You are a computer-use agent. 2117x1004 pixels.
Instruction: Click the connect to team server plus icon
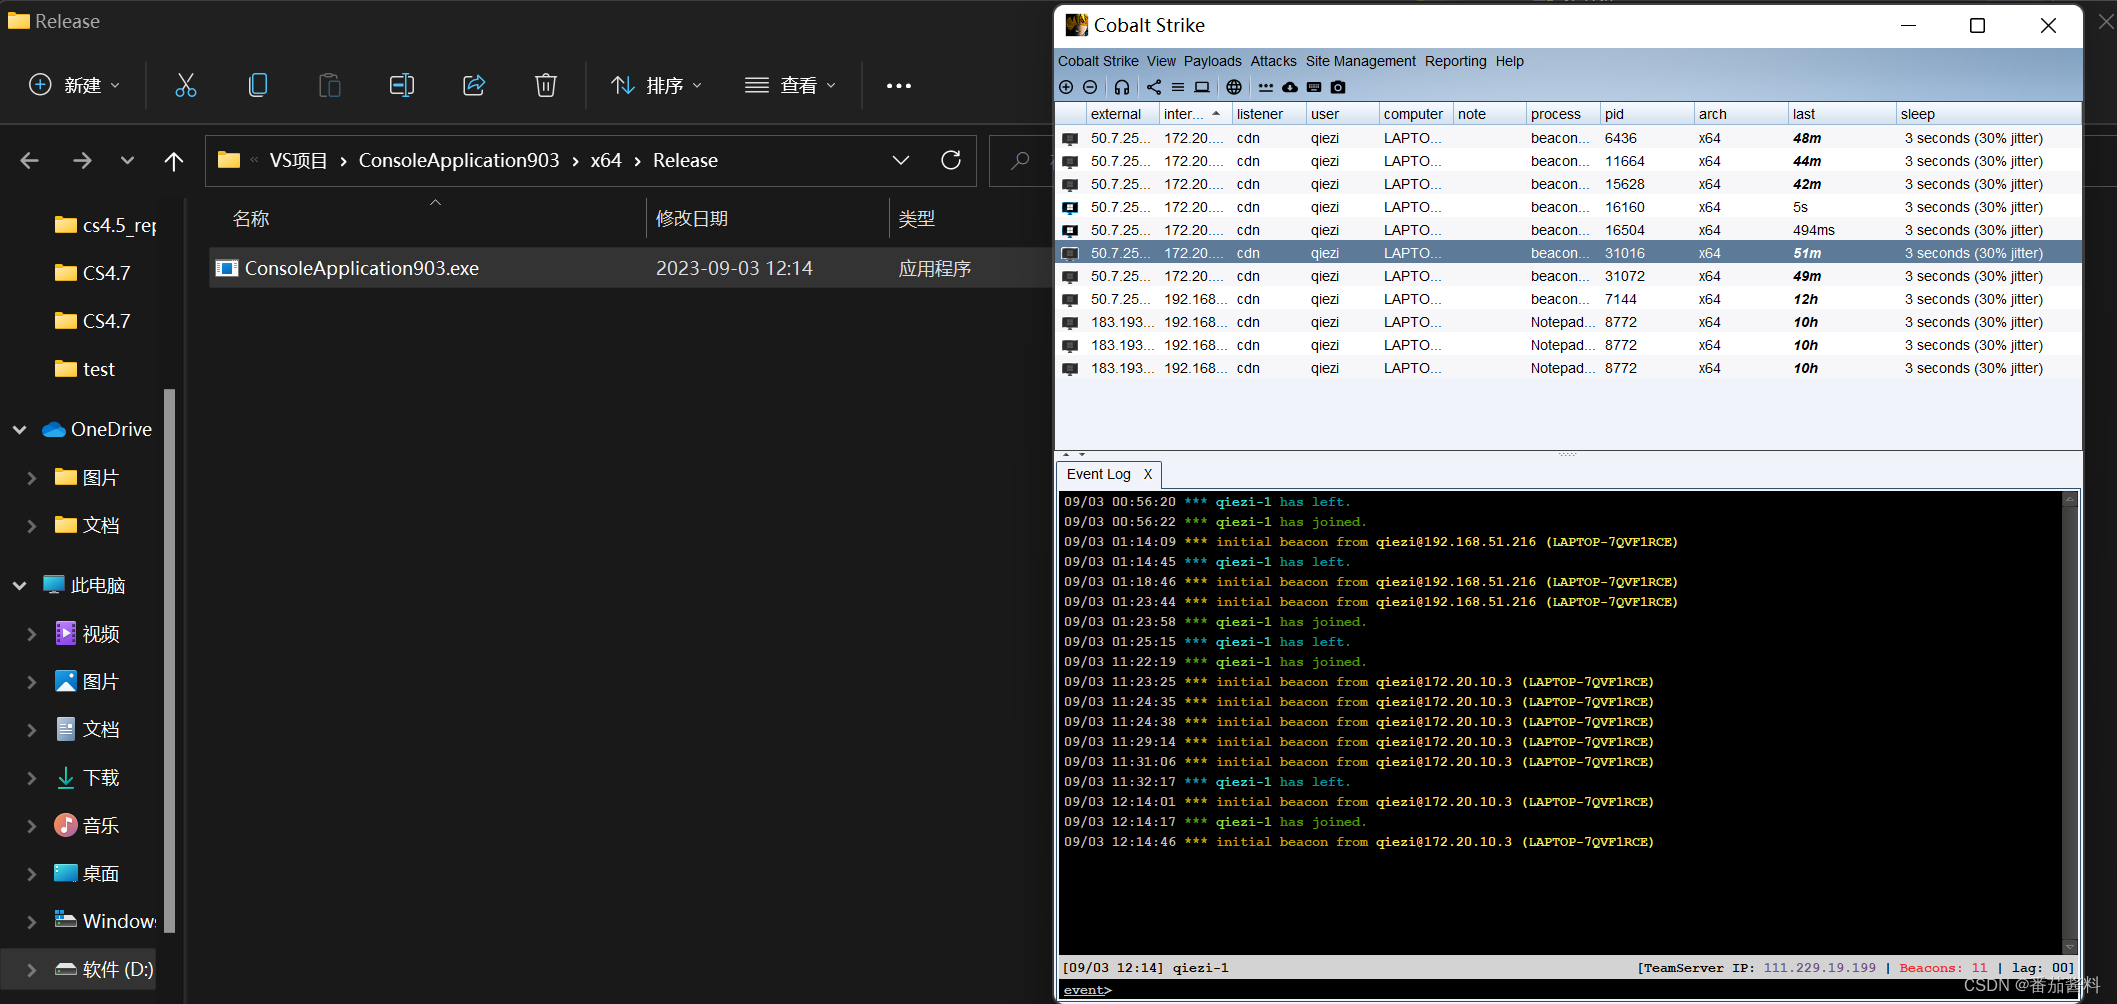[x=1066, y=87]
